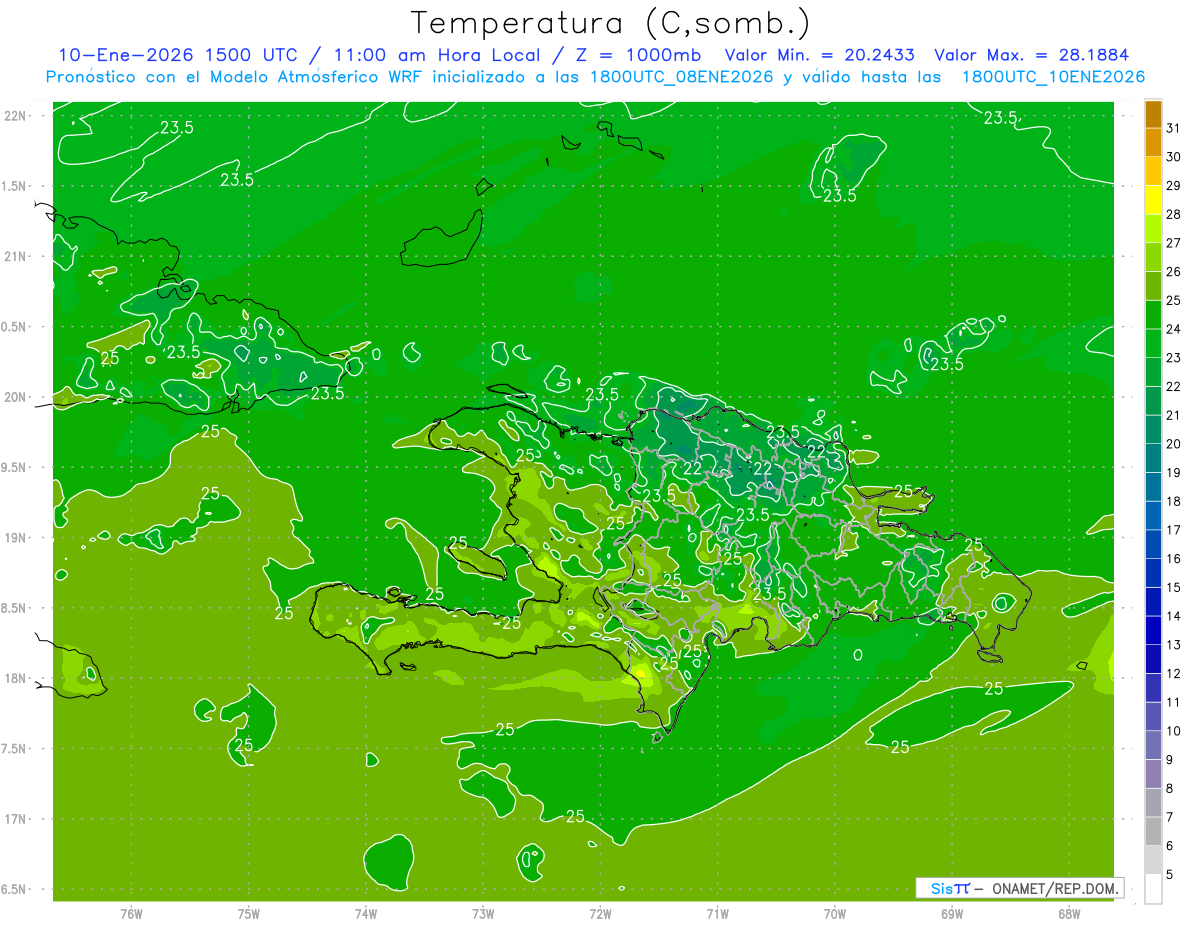Image resolution: width=1200 pixels, height=927 pixels.
Task: Click the 17N latitude axis label
Action: coord(17,819)
